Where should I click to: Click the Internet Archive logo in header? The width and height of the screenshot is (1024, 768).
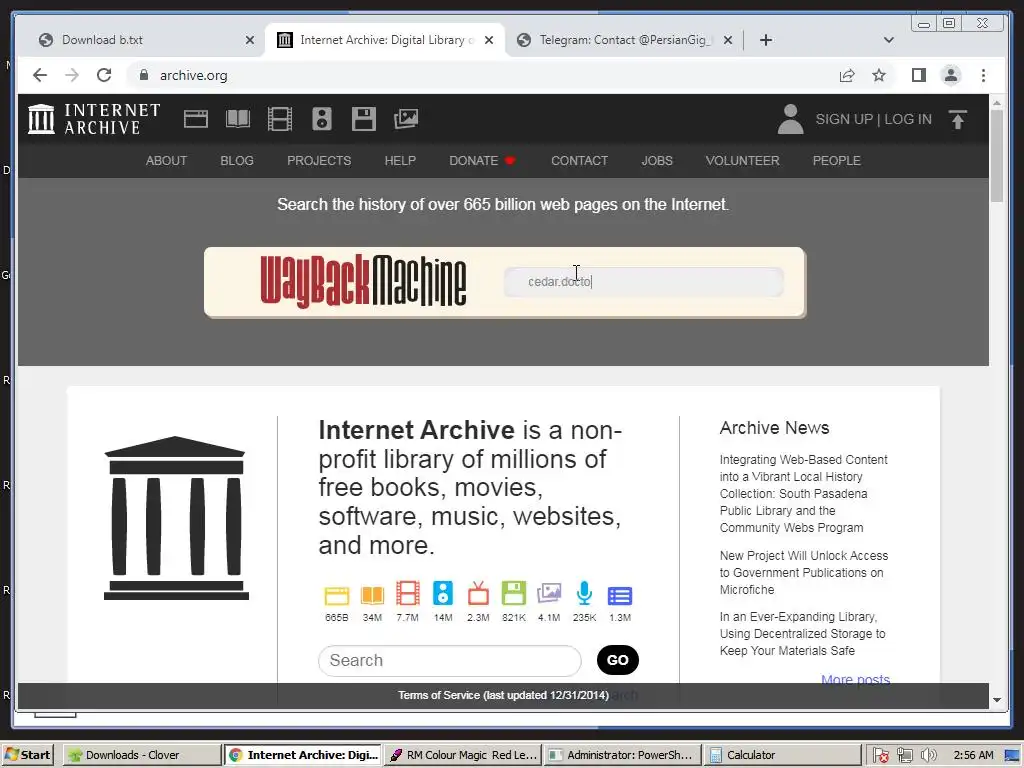pyautogui.click(x=94, y=119)
